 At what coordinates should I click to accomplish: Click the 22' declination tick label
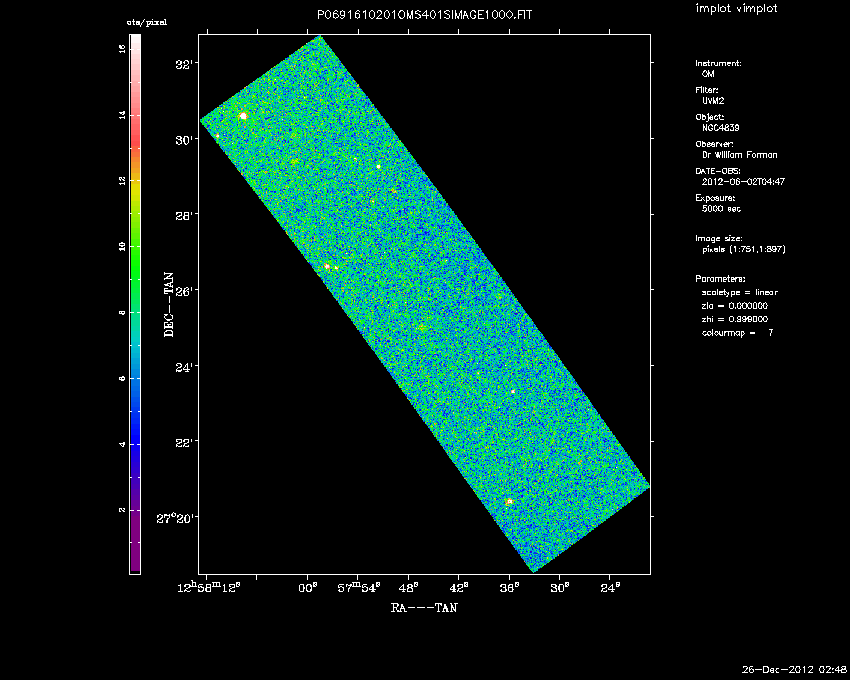click(184, 442)
